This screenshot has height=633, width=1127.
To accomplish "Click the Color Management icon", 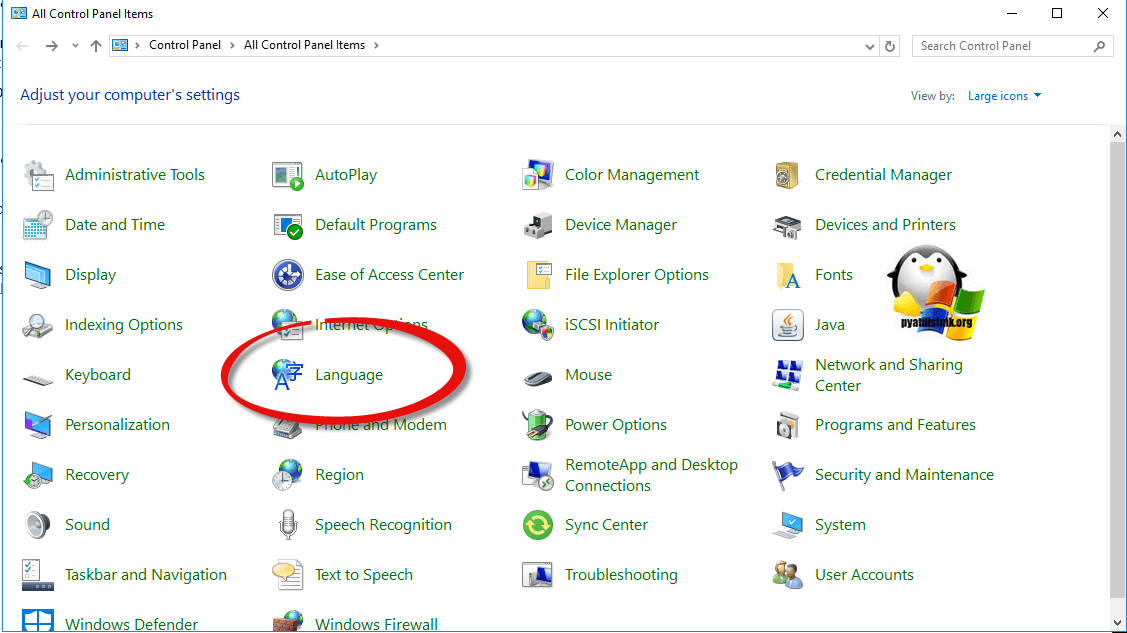I will (538, 175).
